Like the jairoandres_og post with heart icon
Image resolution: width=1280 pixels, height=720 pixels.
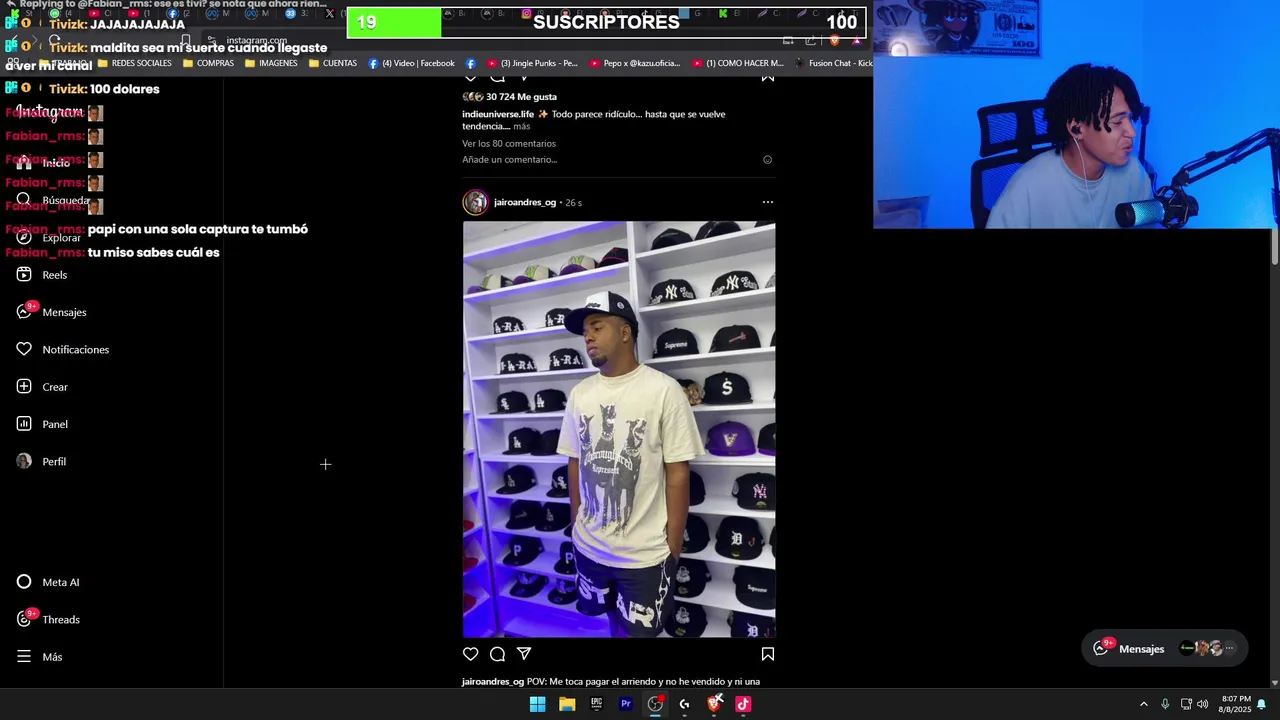click(x=471, y=654)
